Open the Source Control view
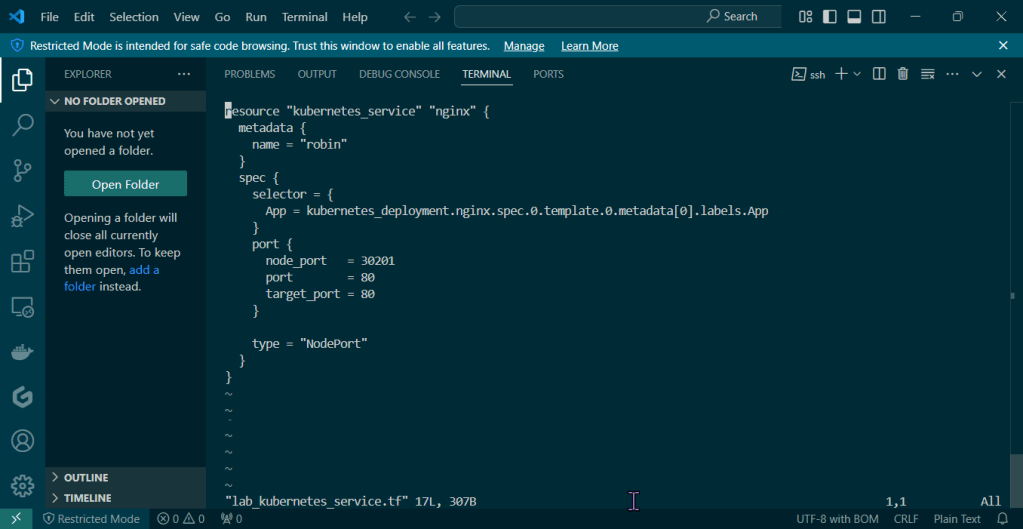The height and width of the screenshot is (529, 1023). (x=22, y=171)
